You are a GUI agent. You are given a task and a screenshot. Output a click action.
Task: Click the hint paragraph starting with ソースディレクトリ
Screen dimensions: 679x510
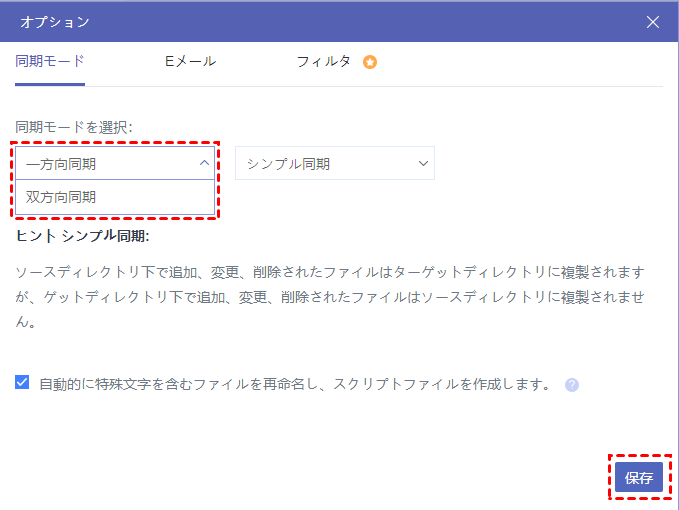point(330,297)
